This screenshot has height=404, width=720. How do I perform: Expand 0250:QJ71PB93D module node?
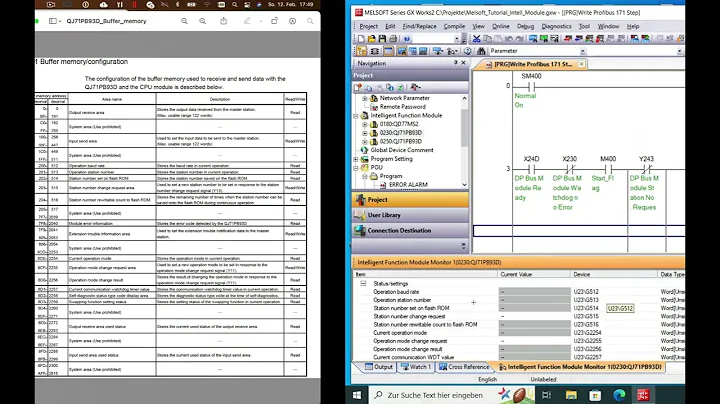click(x=365, y=142)
